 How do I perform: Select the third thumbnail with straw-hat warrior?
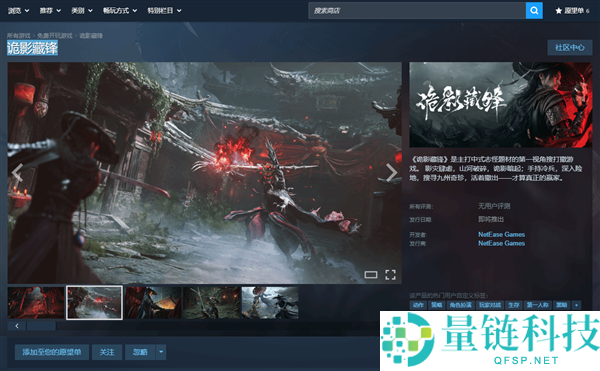pyautogui.click(x=153, y=303)
